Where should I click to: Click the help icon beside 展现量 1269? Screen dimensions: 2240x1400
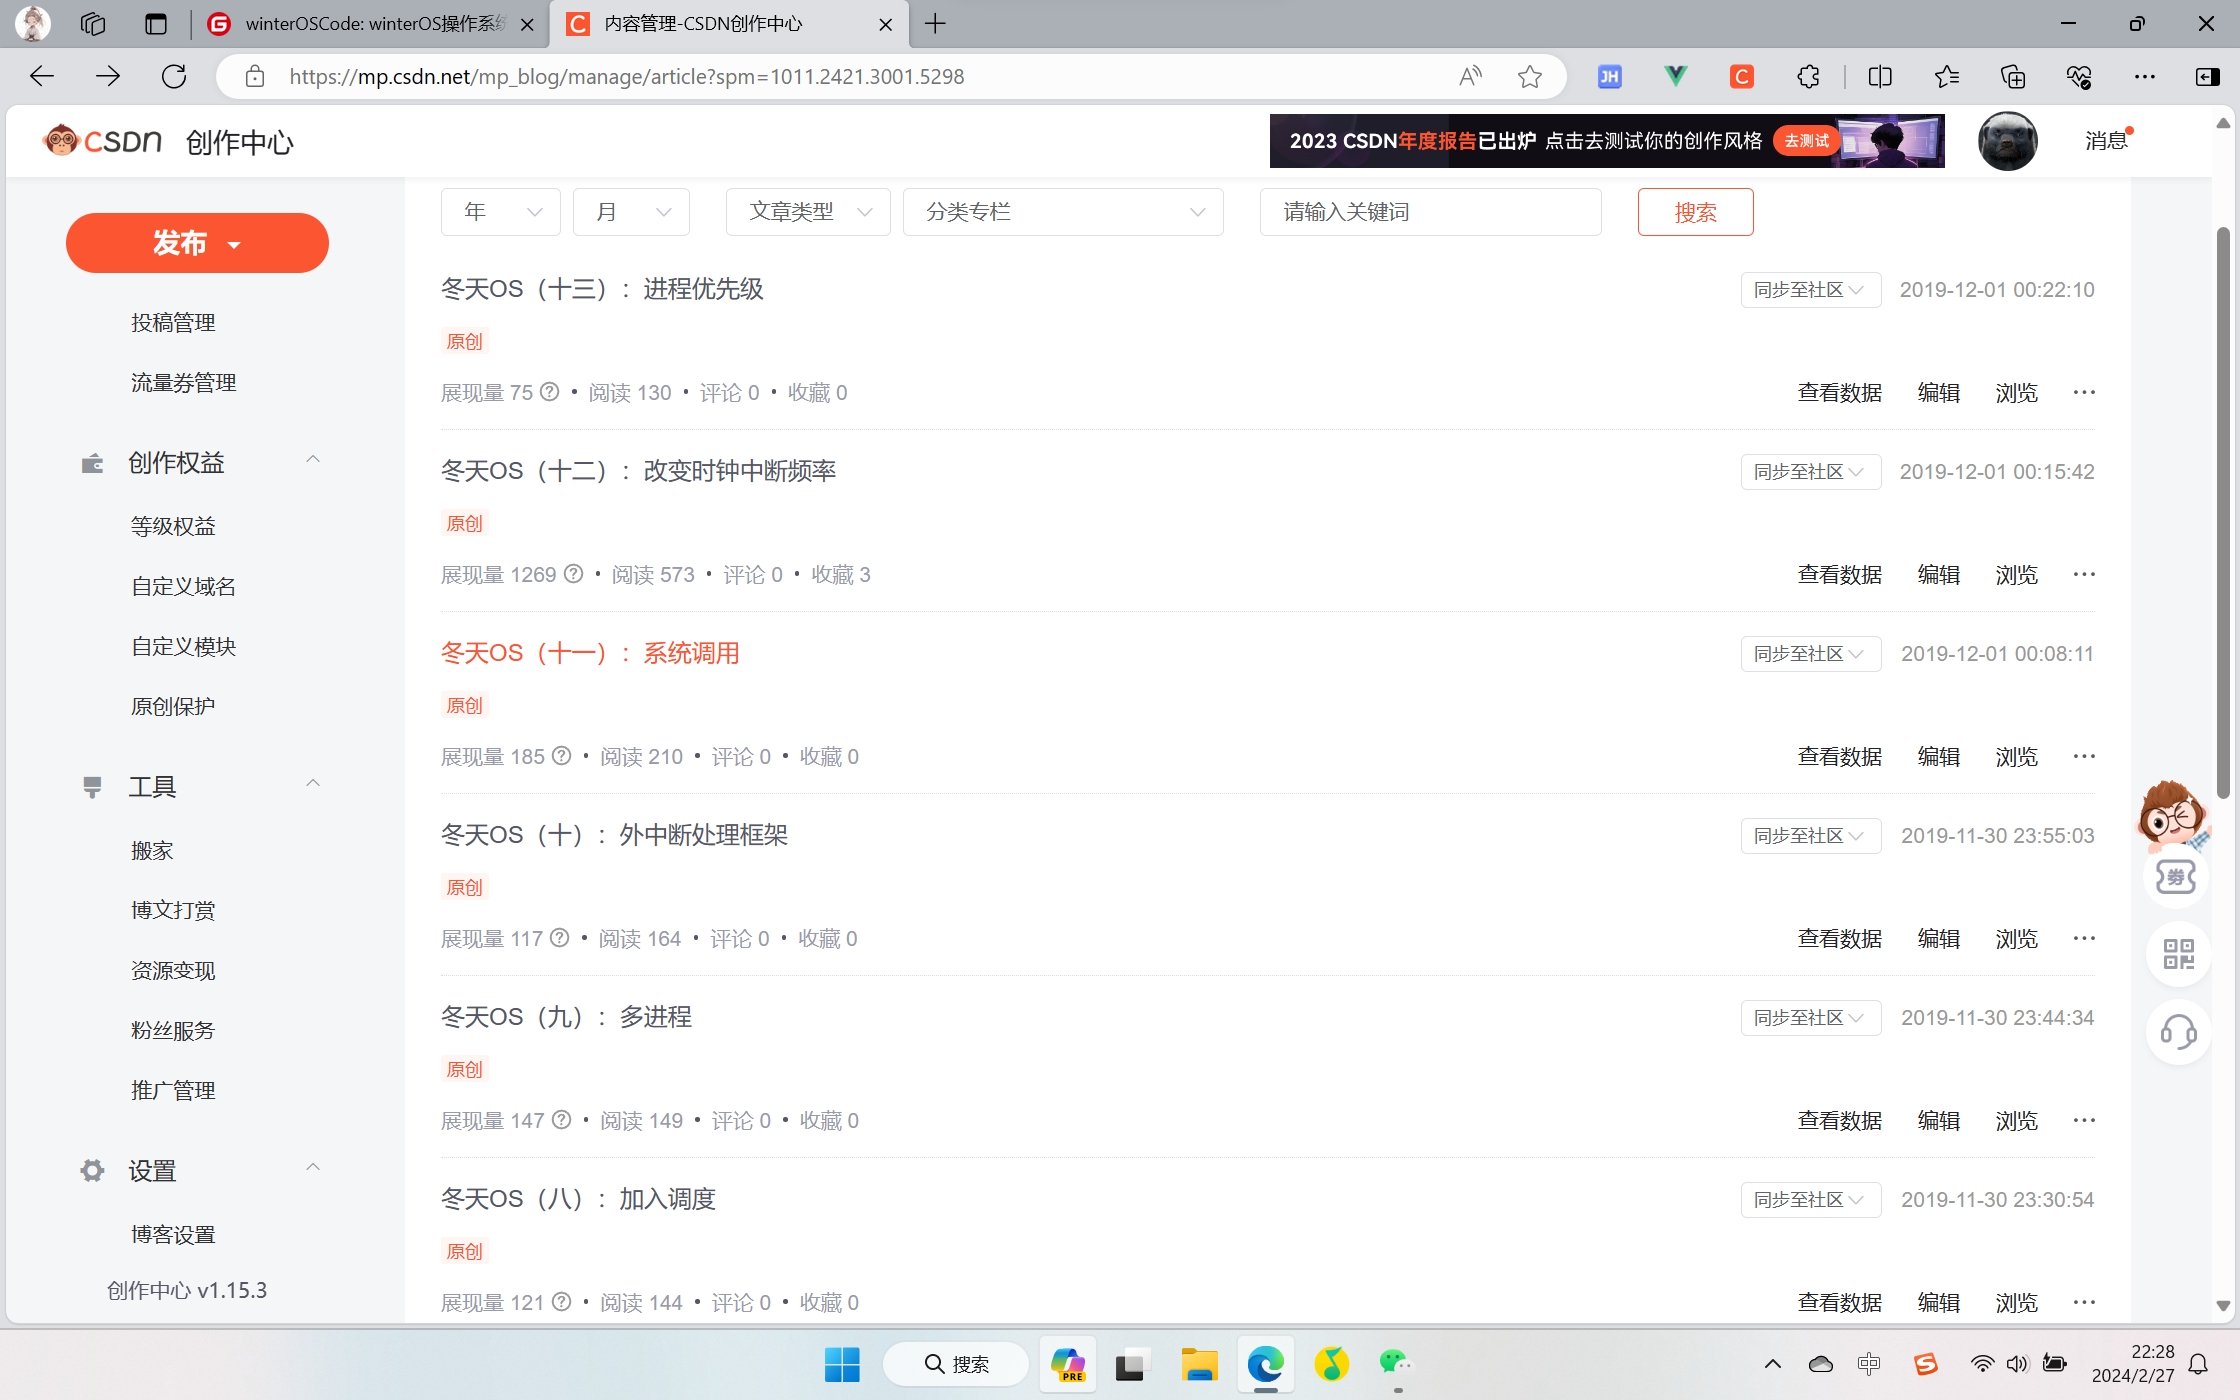(x=574, y=574)
